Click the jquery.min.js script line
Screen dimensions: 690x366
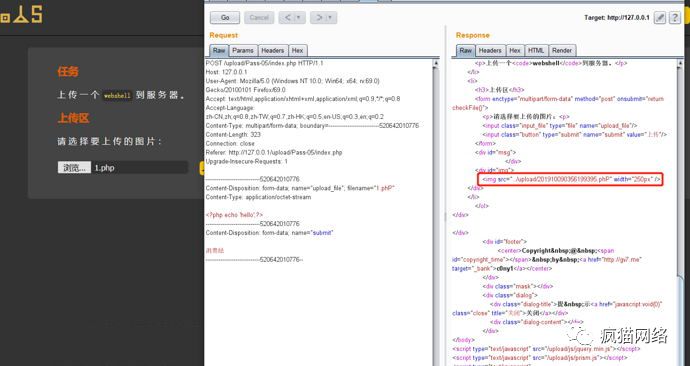click(546, 349)
